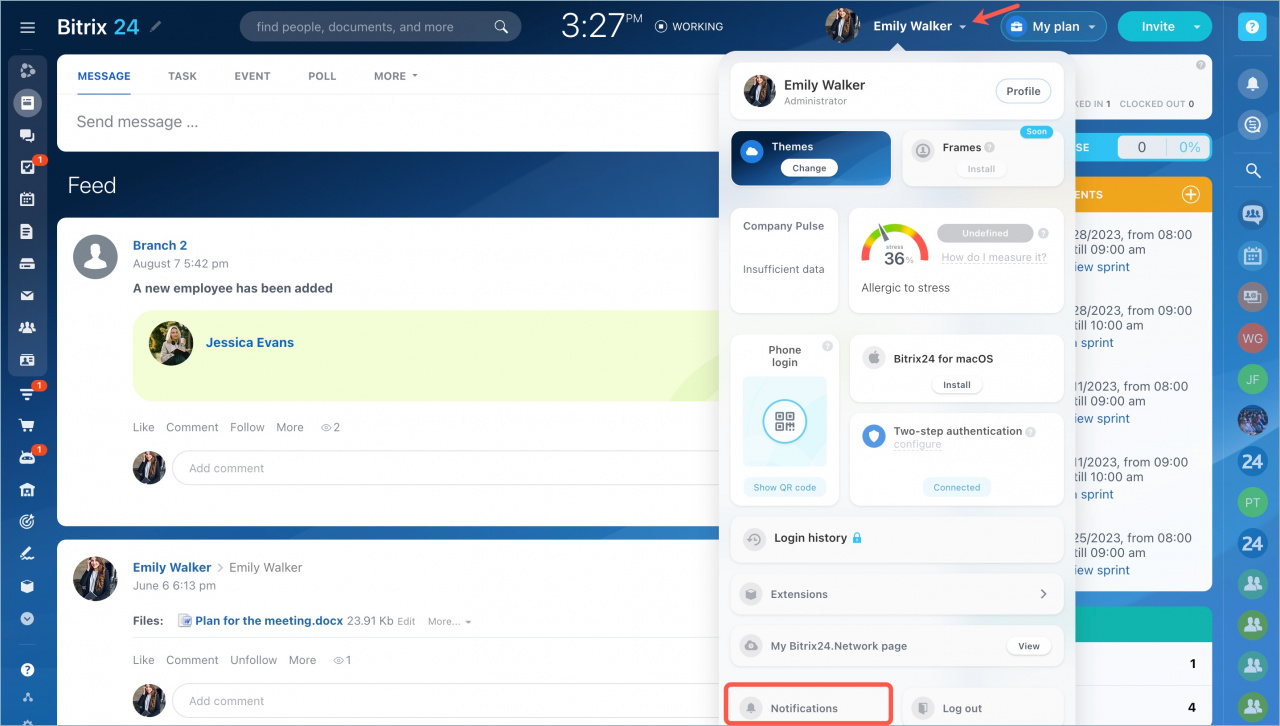
Task: Open the cube Market icon in sidebar
Action: coord(28,586)
